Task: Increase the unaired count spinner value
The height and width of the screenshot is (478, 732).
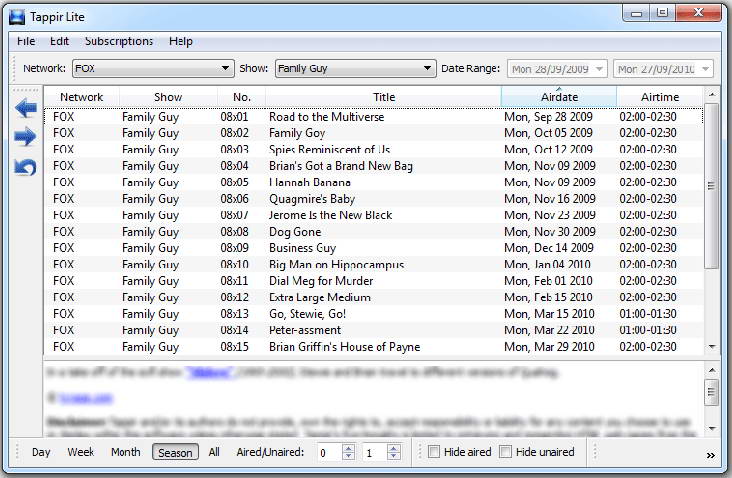Action: [x=394, y=448]
